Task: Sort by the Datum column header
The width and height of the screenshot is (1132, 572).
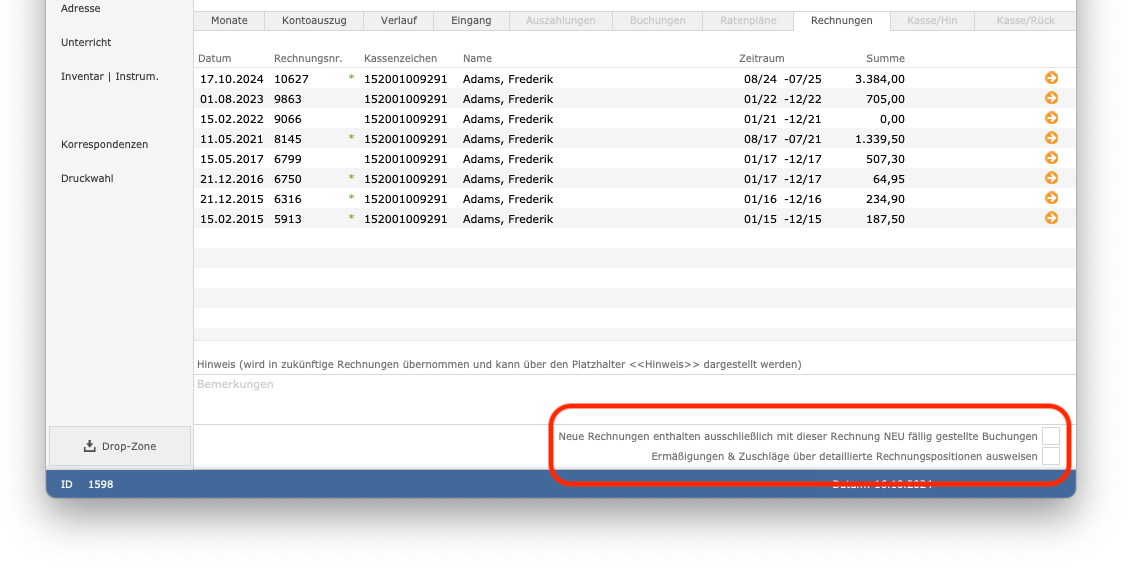Action: coord(214,58)
